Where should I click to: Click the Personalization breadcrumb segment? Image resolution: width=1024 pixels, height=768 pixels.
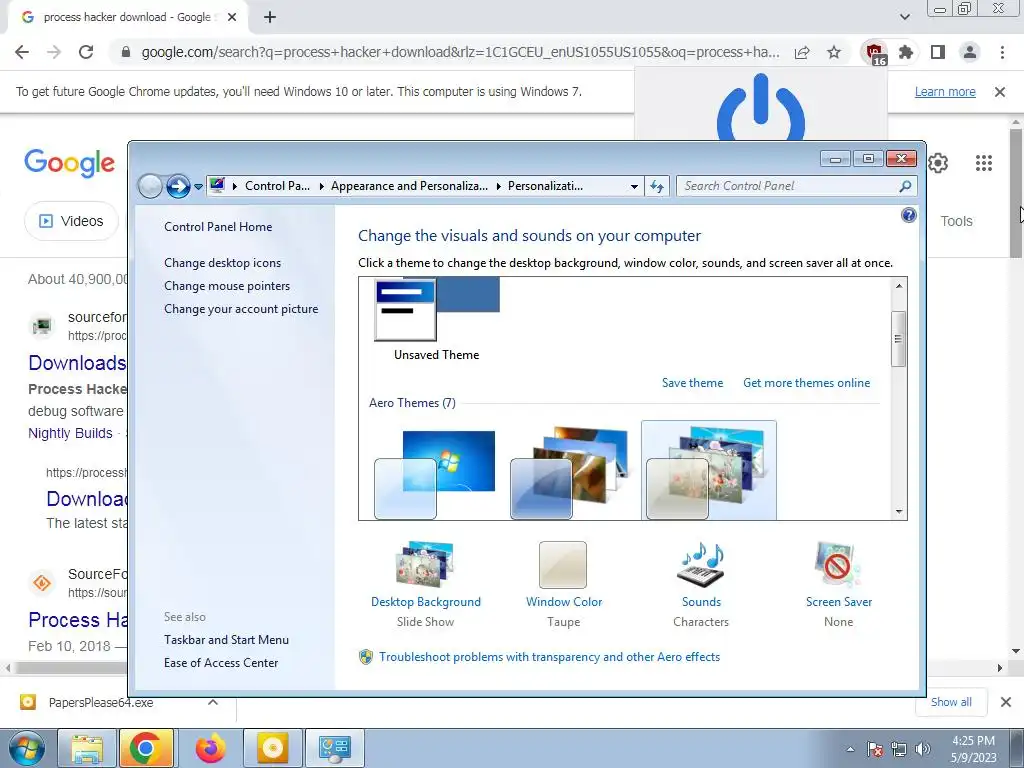pos(545,186)
